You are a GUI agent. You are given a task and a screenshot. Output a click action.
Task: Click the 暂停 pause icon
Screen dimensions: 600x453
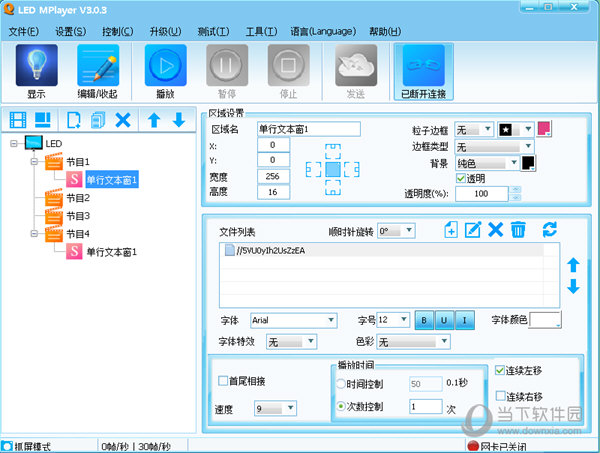click(x=227, y=65)
